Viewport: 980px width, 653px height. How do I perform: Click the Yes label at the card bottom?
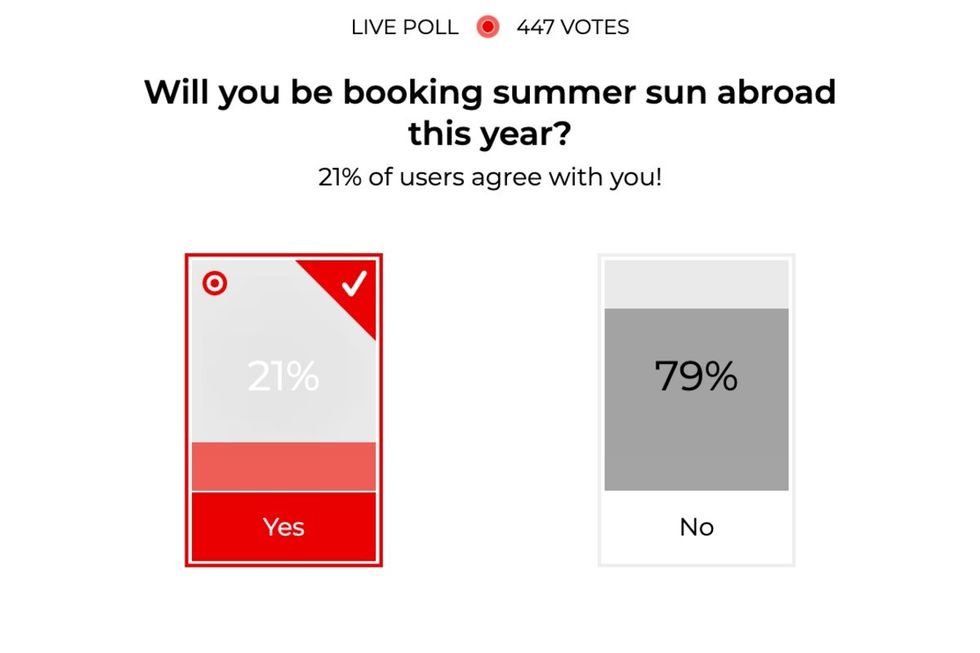[283, 527]
